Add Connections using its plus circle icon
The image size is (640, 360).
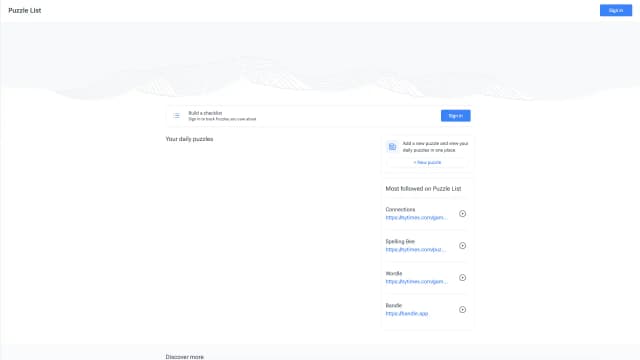[x=462, y=213]
